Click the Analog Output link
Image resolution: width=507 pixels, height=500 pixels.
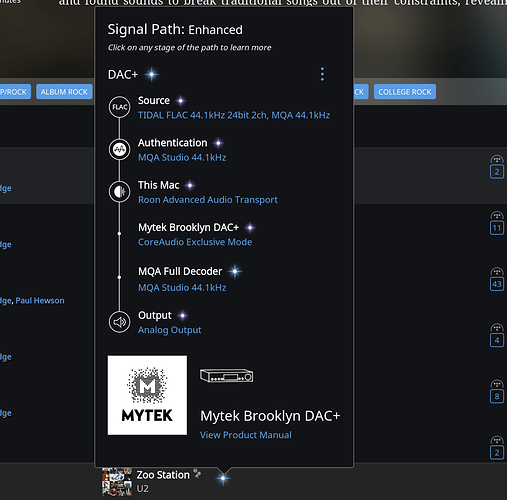coord(170,330)
